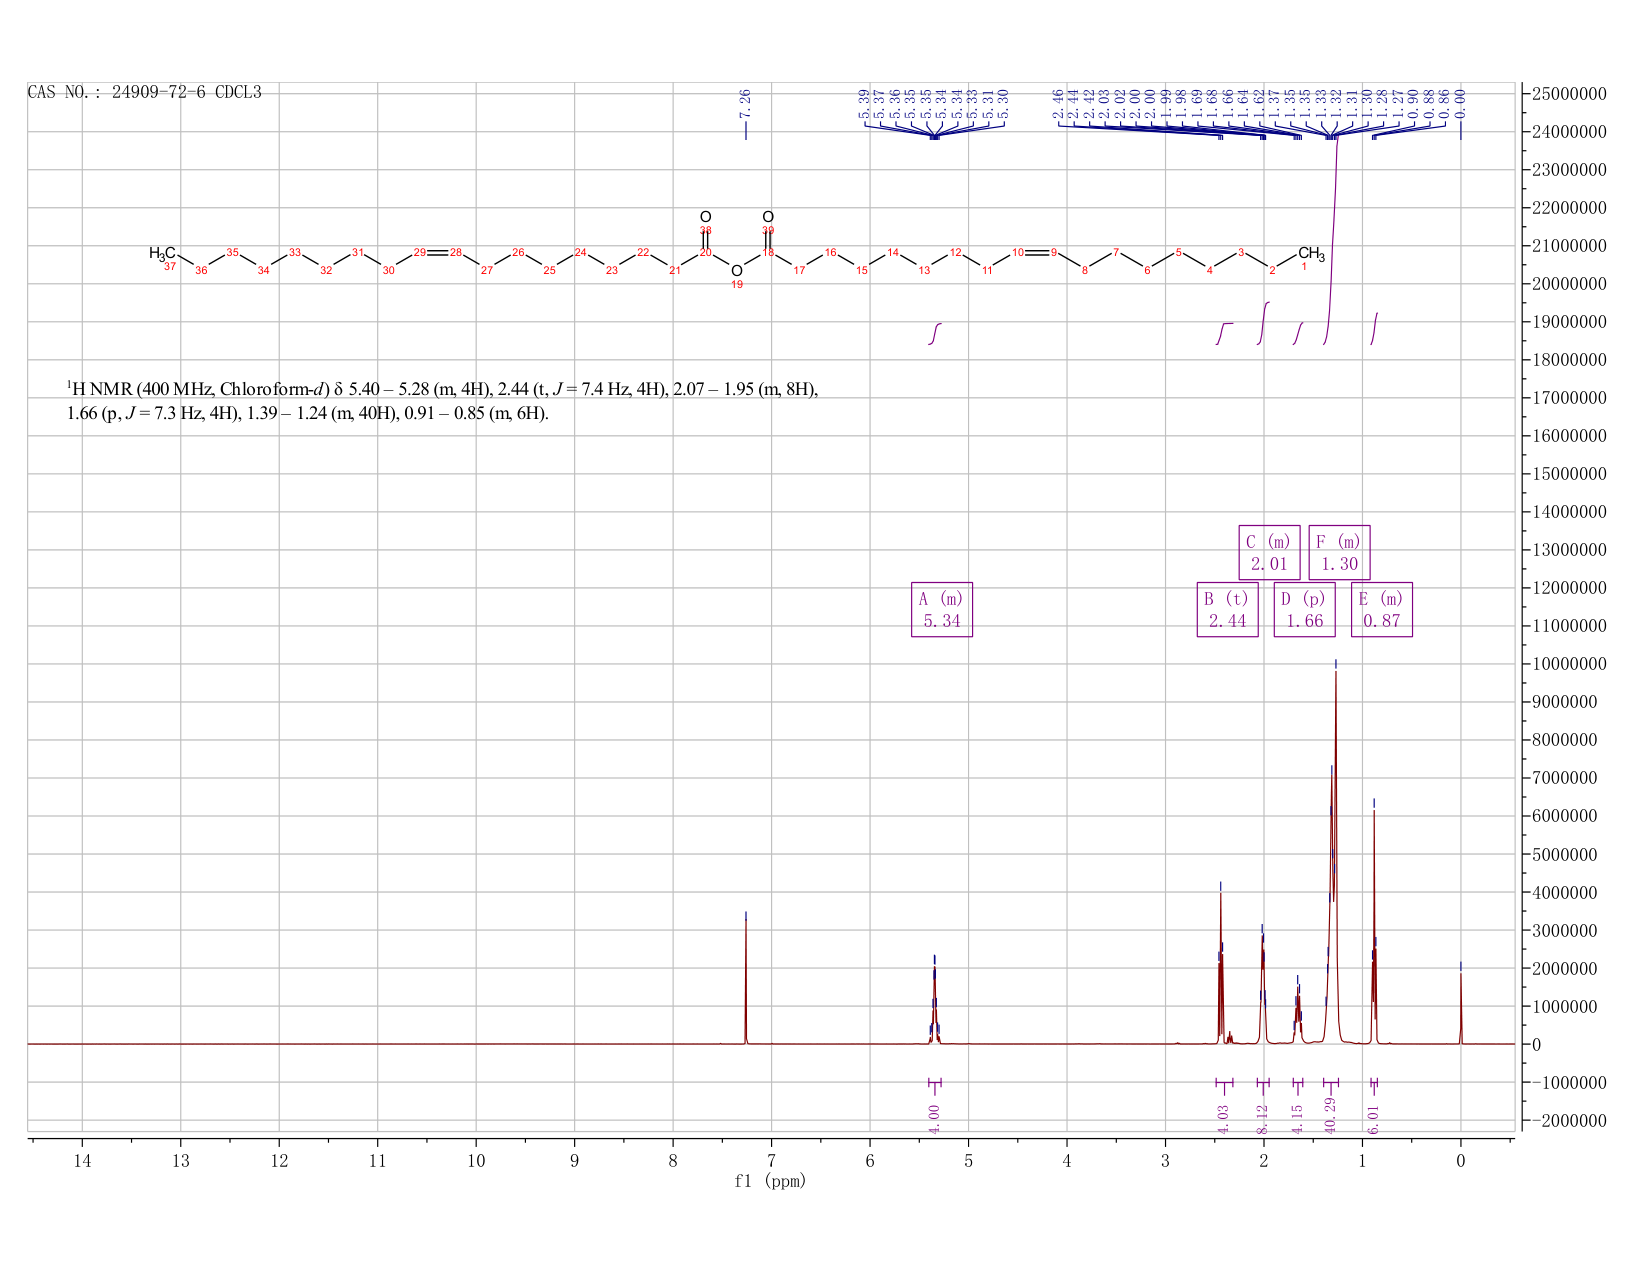This screenshot has height=1275, width=1650.
Task: Click the integral value 8.12
Action: point(1262,1118)
